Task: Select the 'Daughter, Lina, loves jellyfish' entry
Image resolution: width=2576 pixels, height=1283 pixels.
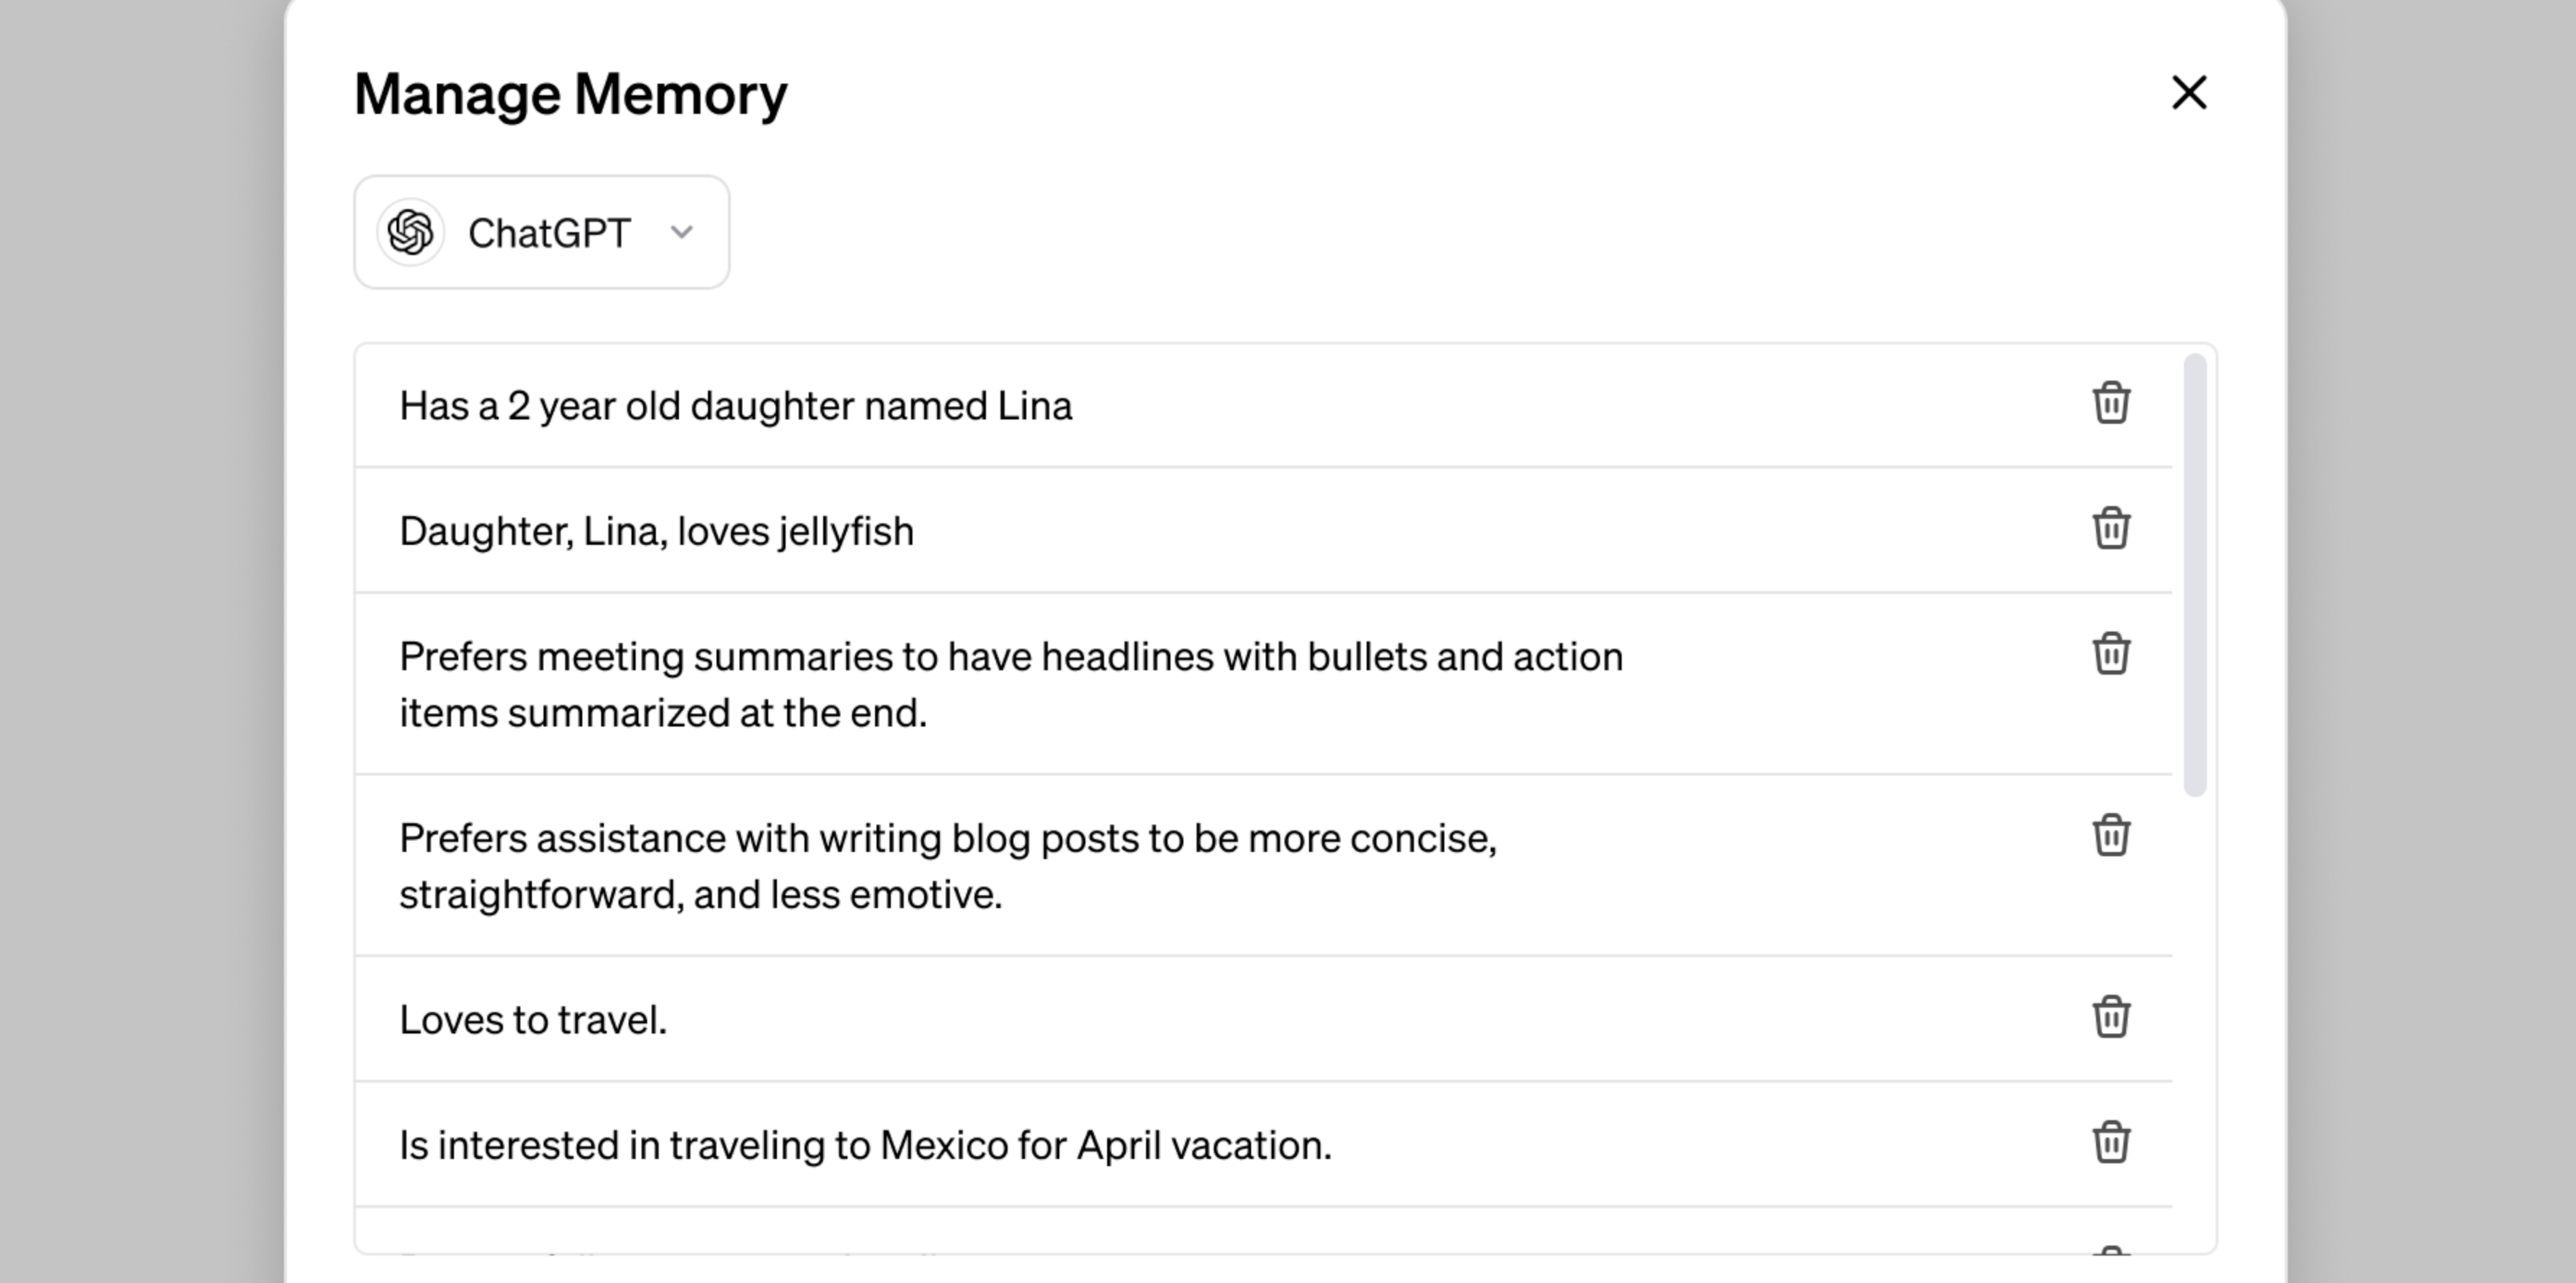Action: coord(656,531)
